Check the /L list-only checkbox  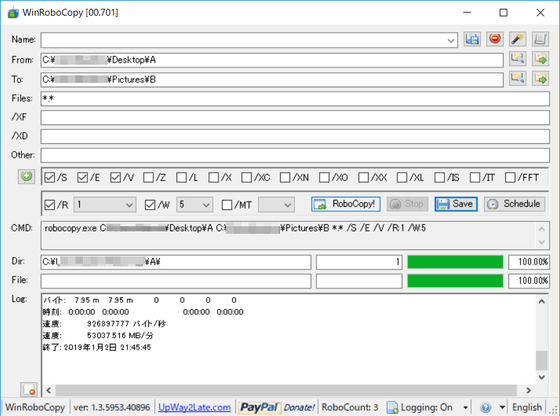pos(181,177)
